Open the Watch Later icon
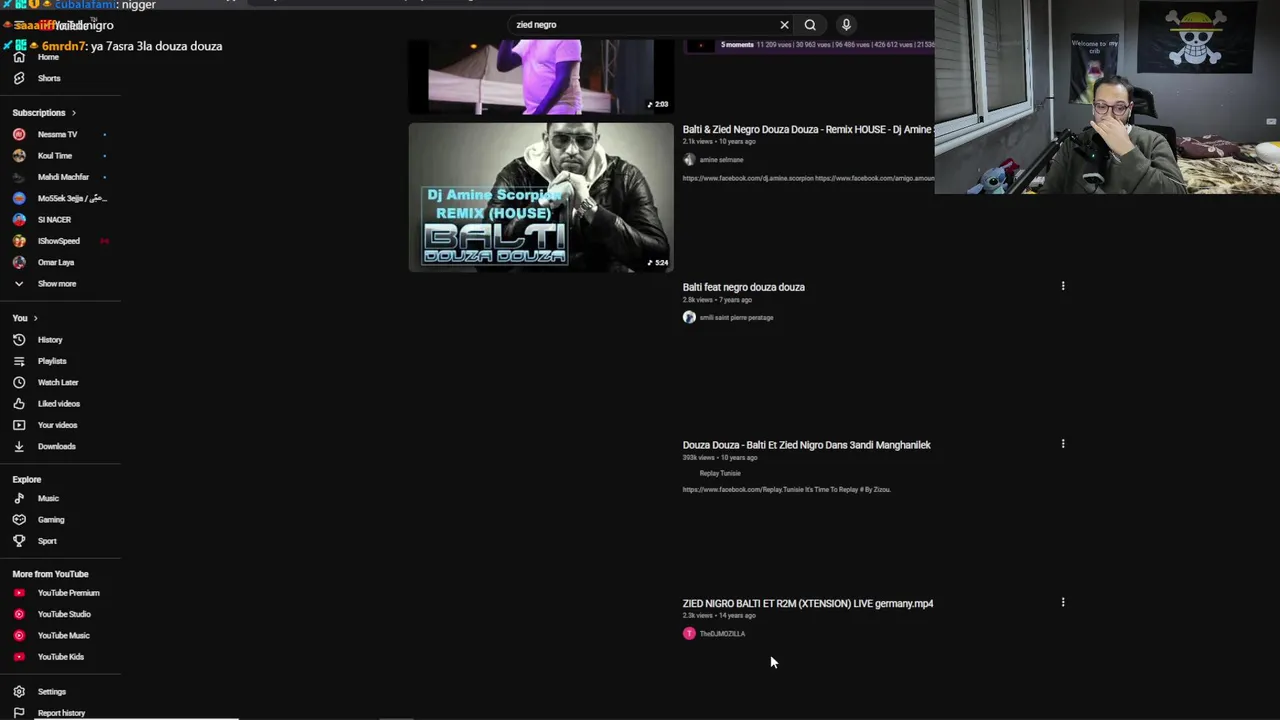The height and width of the screenshot is (720, 1280). [x=19, y=382]
